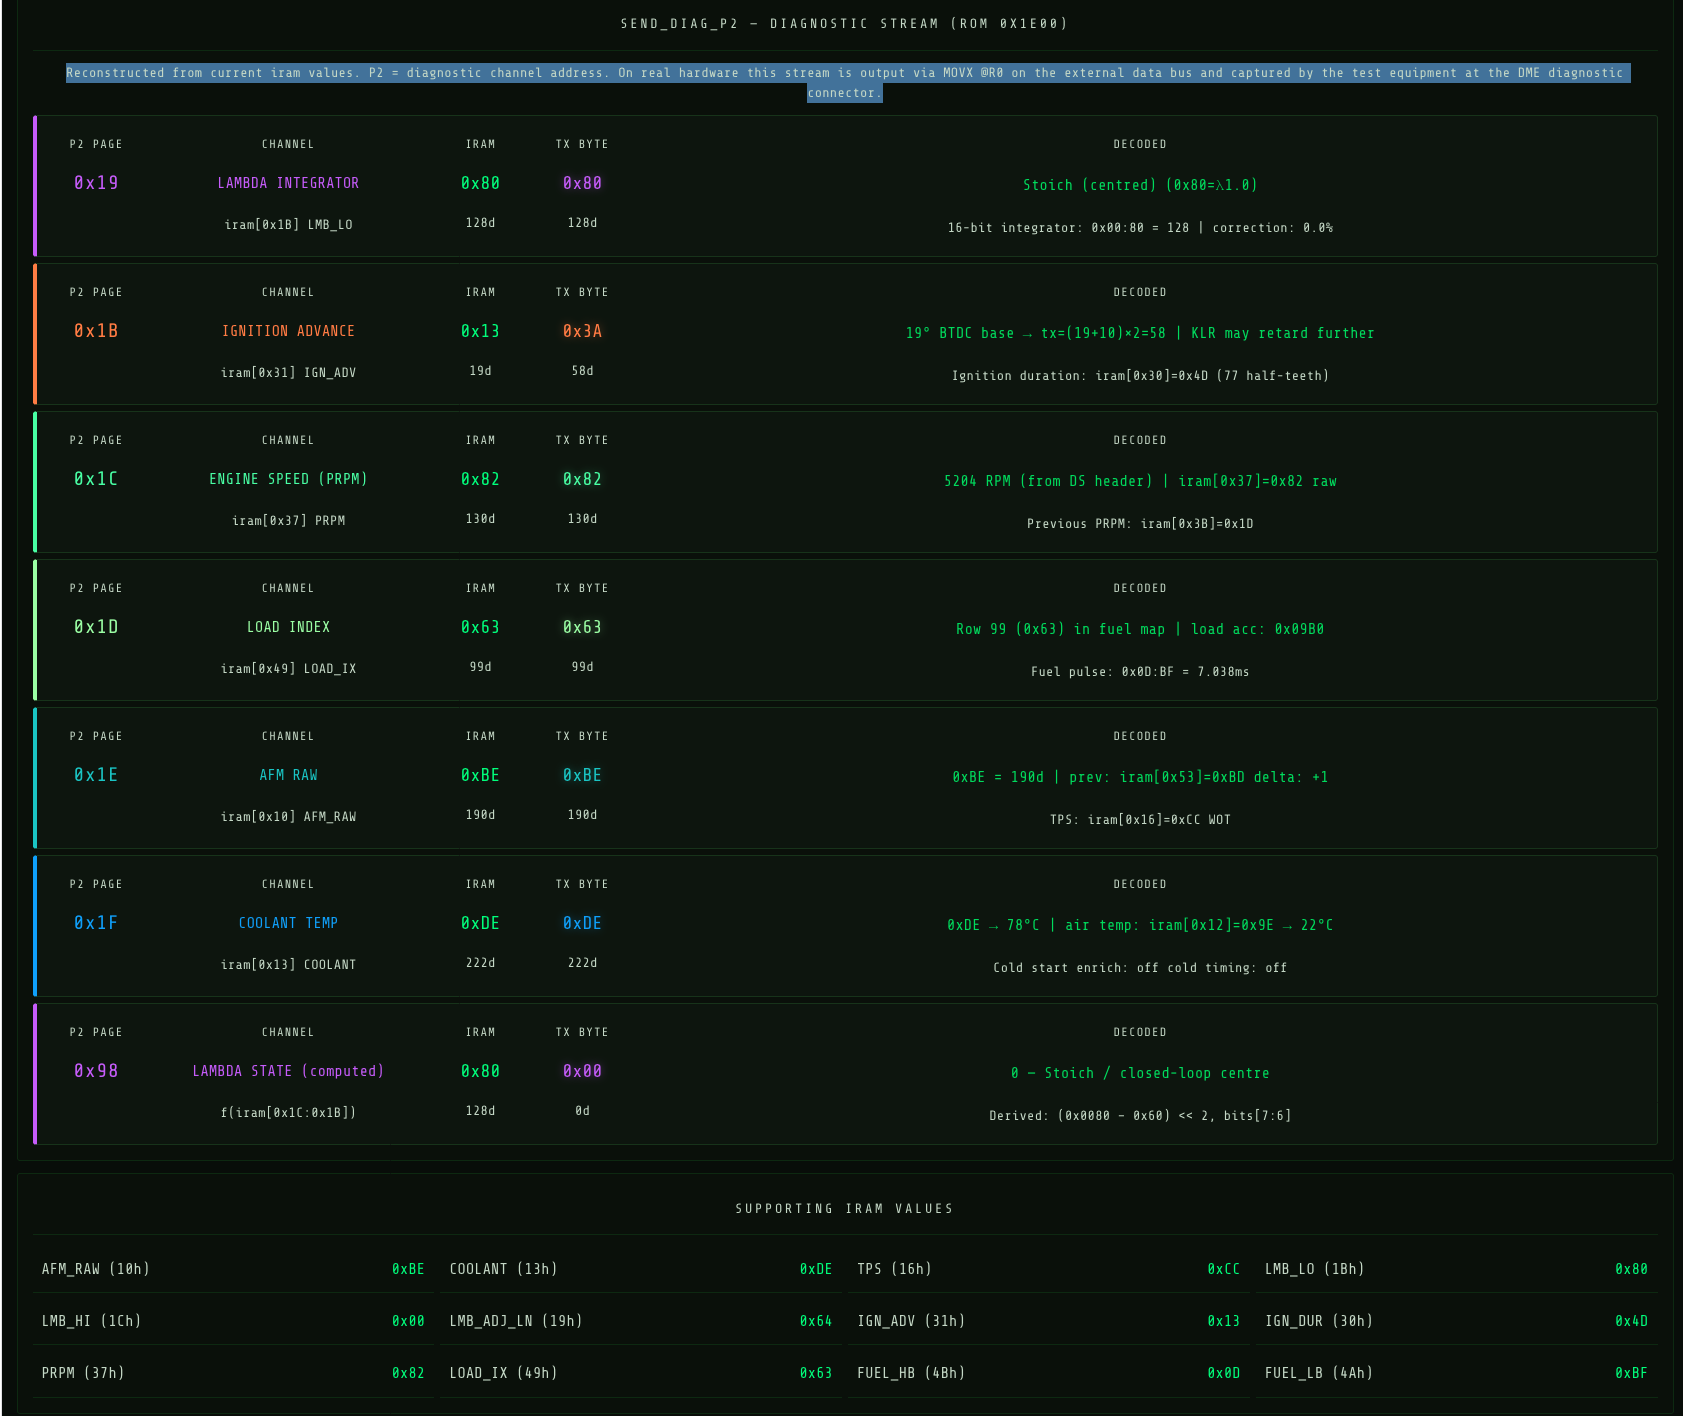Select P2 page value 0x1F

point(96,923)
